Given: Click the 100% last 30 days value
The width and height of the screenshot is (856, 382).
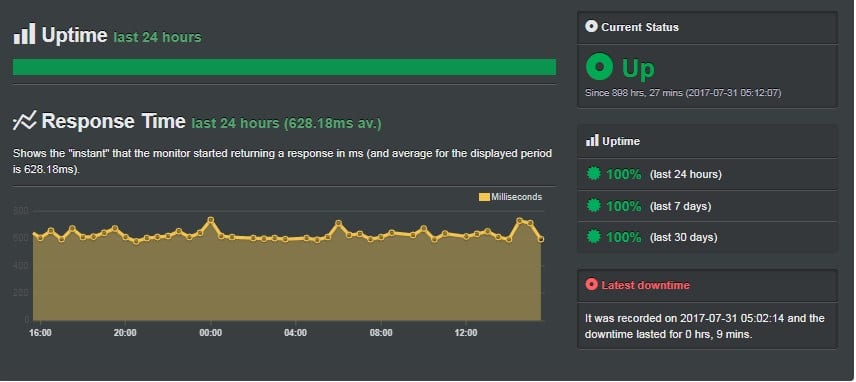Looking at the screenshot, I should (623, 237).
